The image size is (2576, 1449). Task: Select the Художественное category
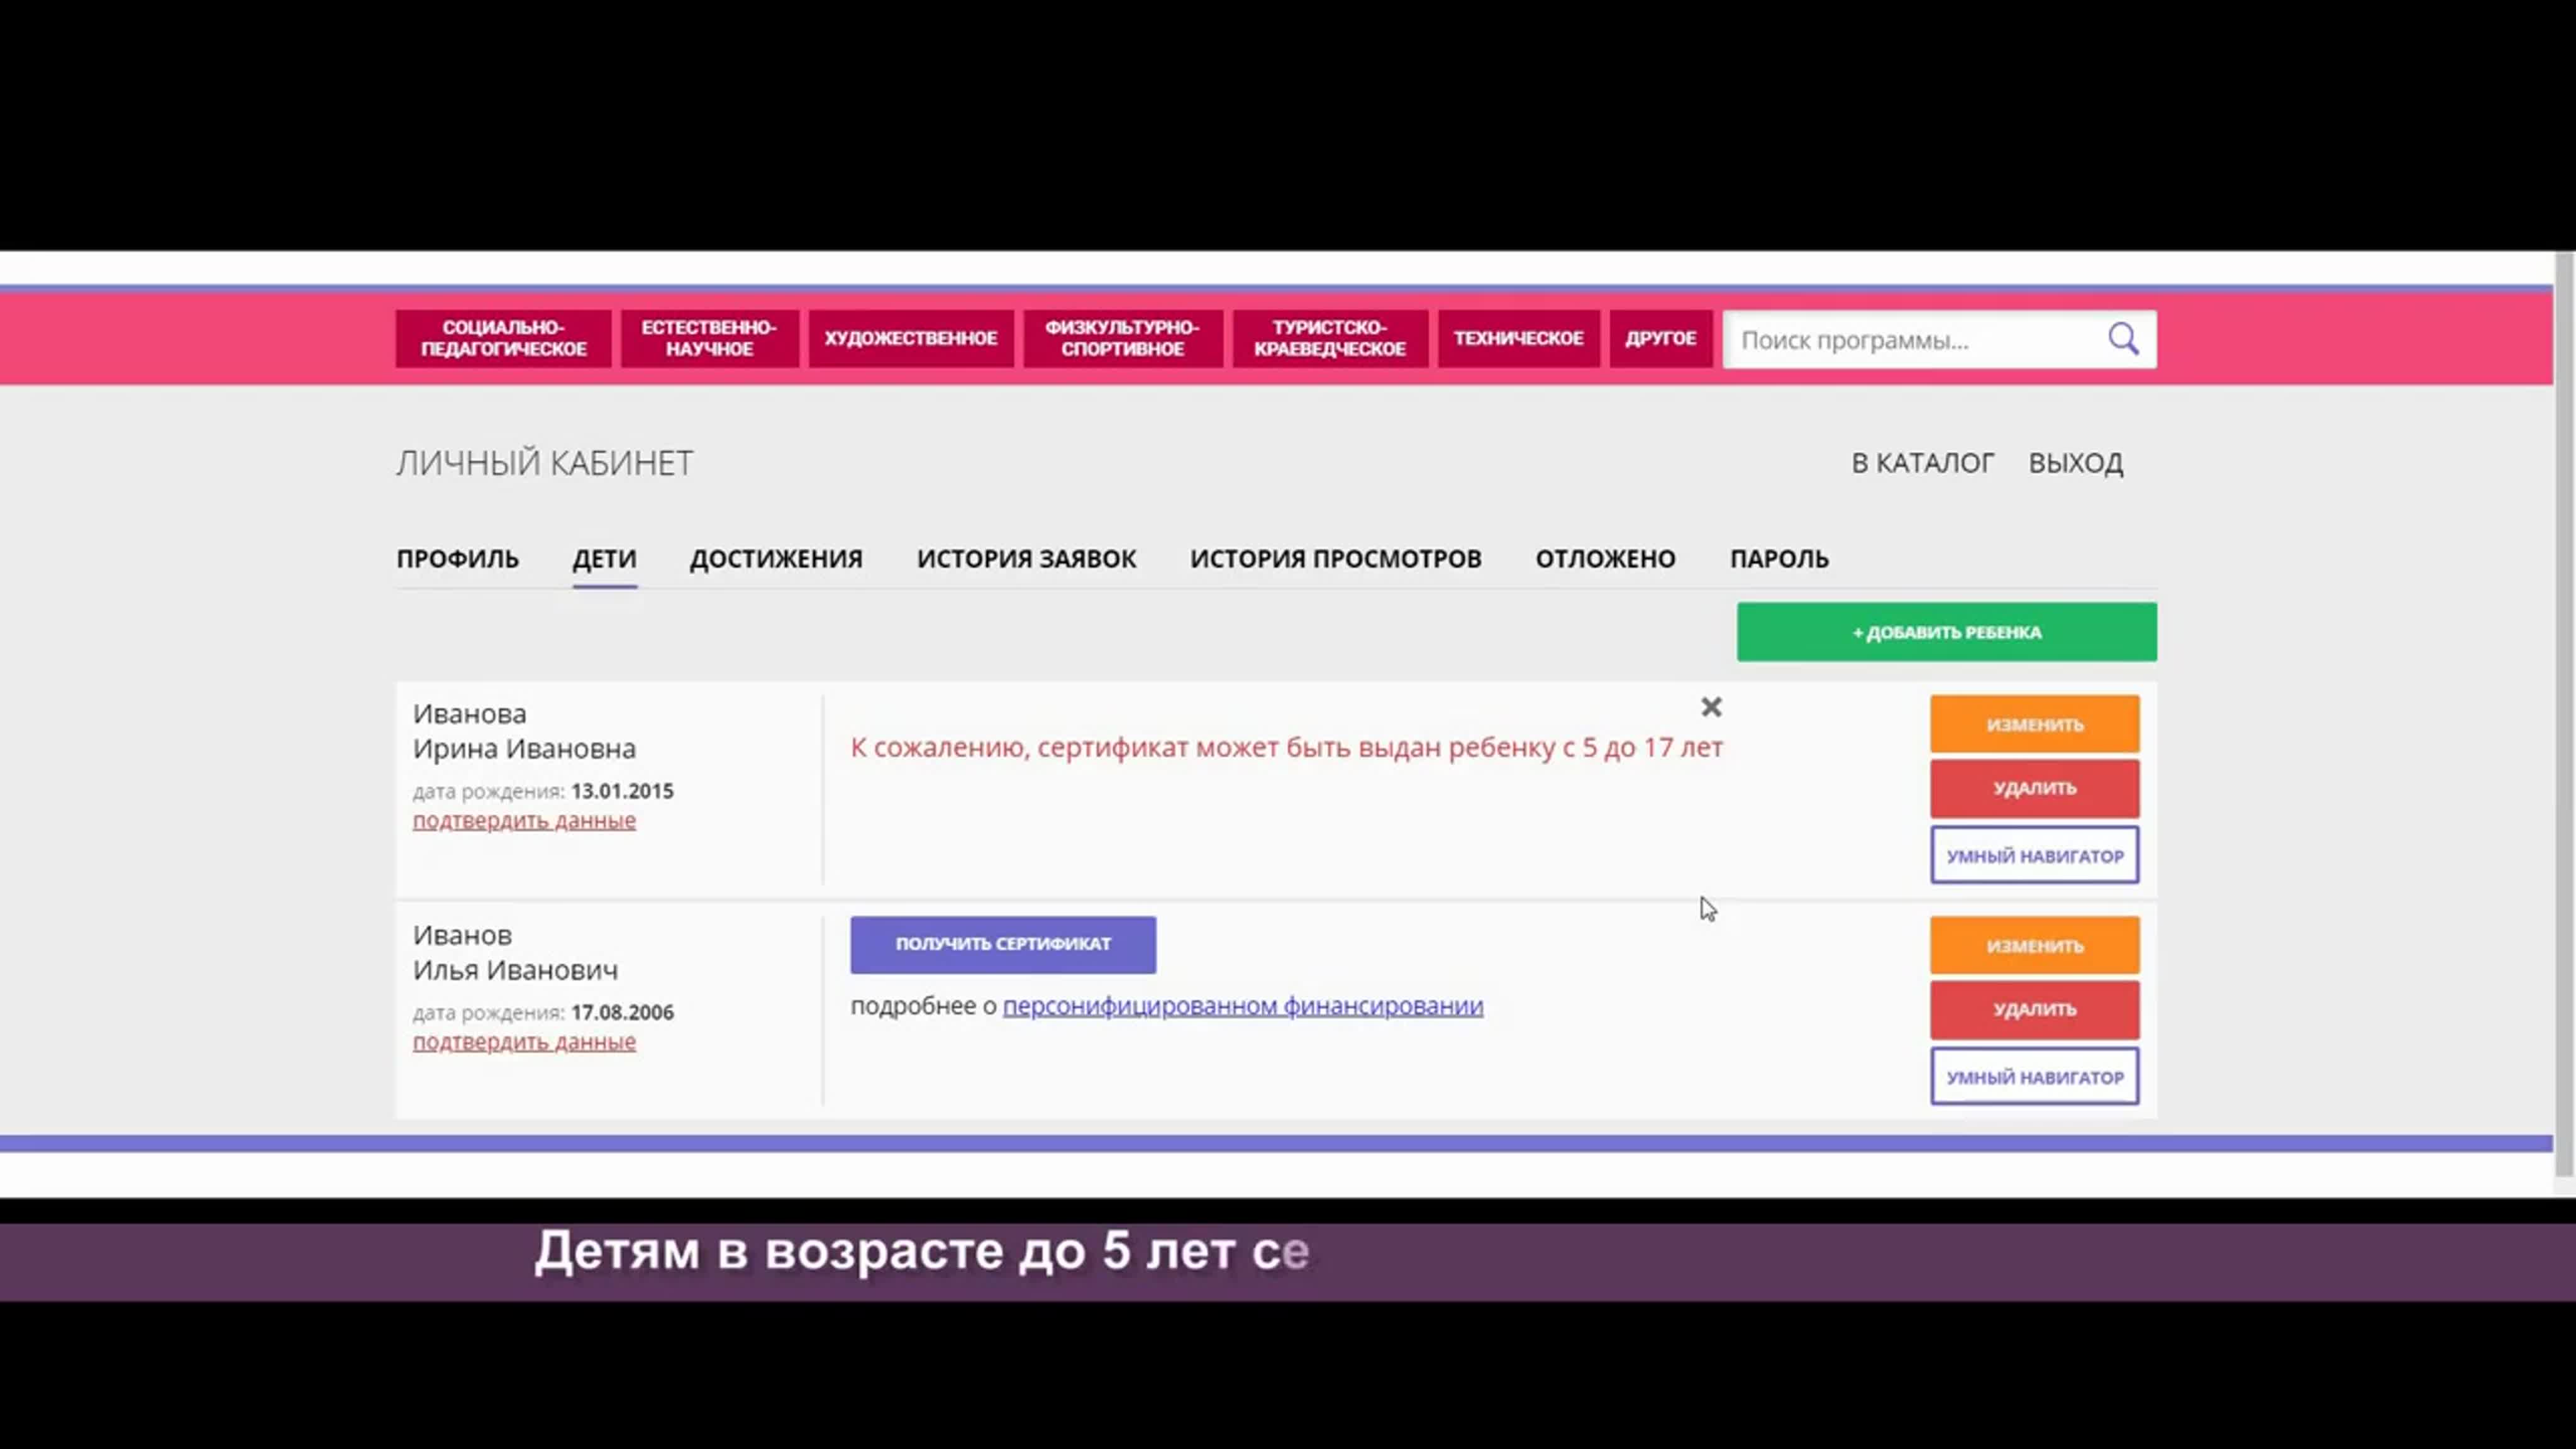[910, 338]
